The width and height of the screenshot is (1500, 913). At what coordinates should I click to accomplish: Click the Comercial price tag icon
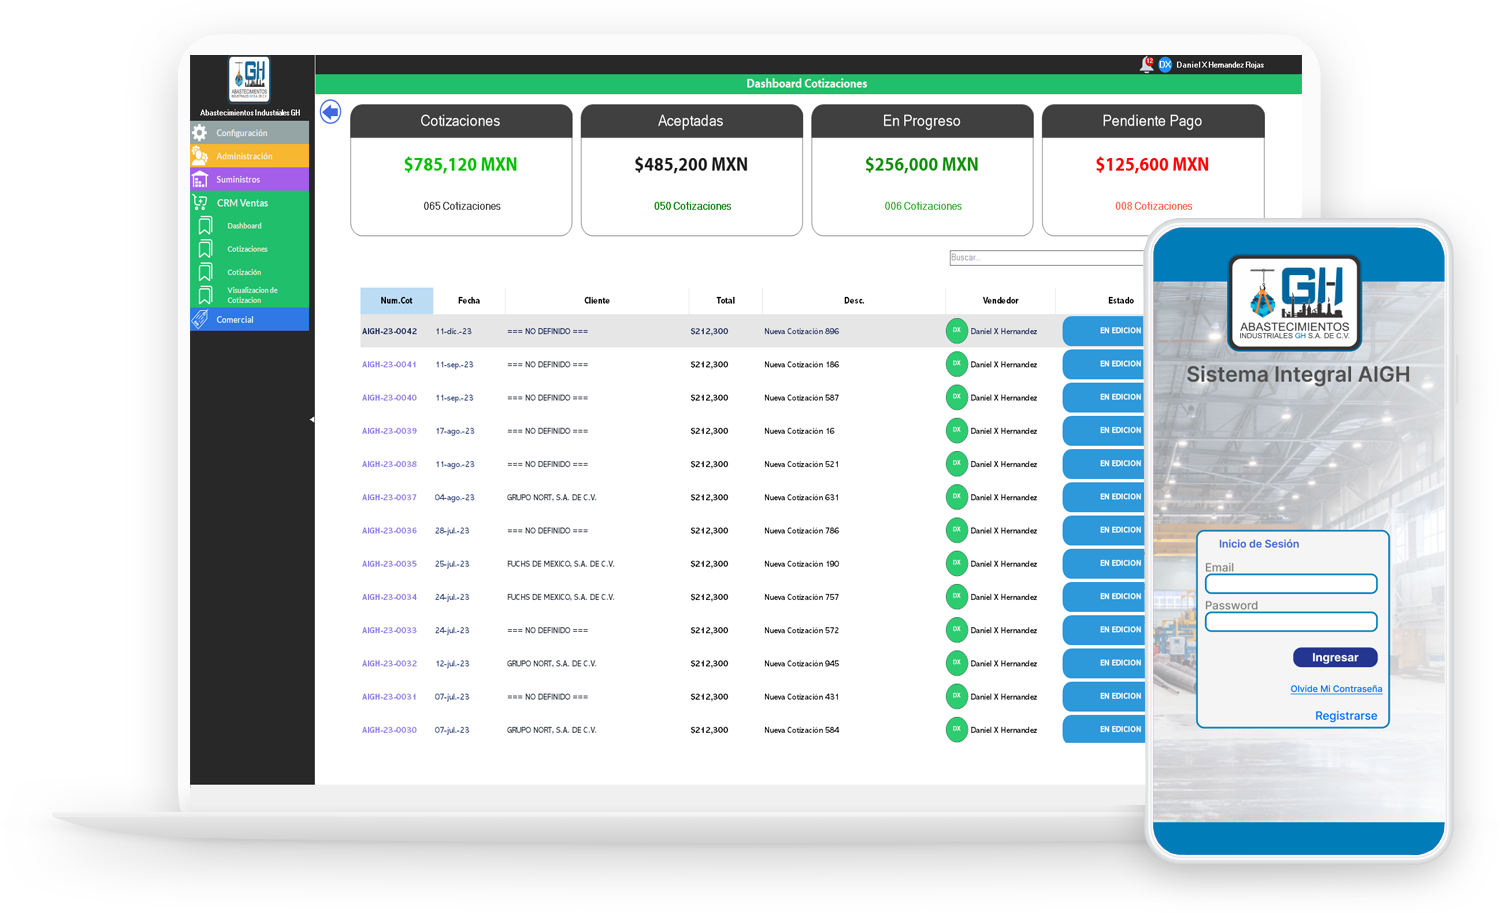coord(200,320)
